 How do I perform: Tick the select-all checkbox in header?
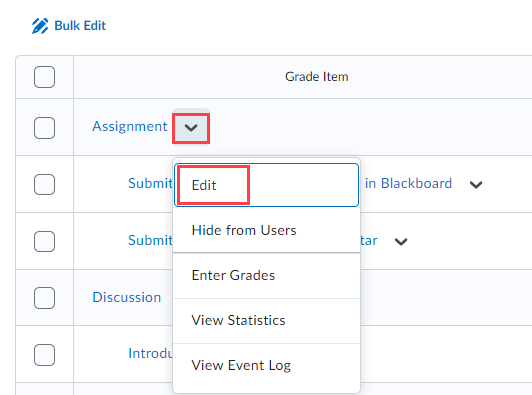[x=44, y=77]
